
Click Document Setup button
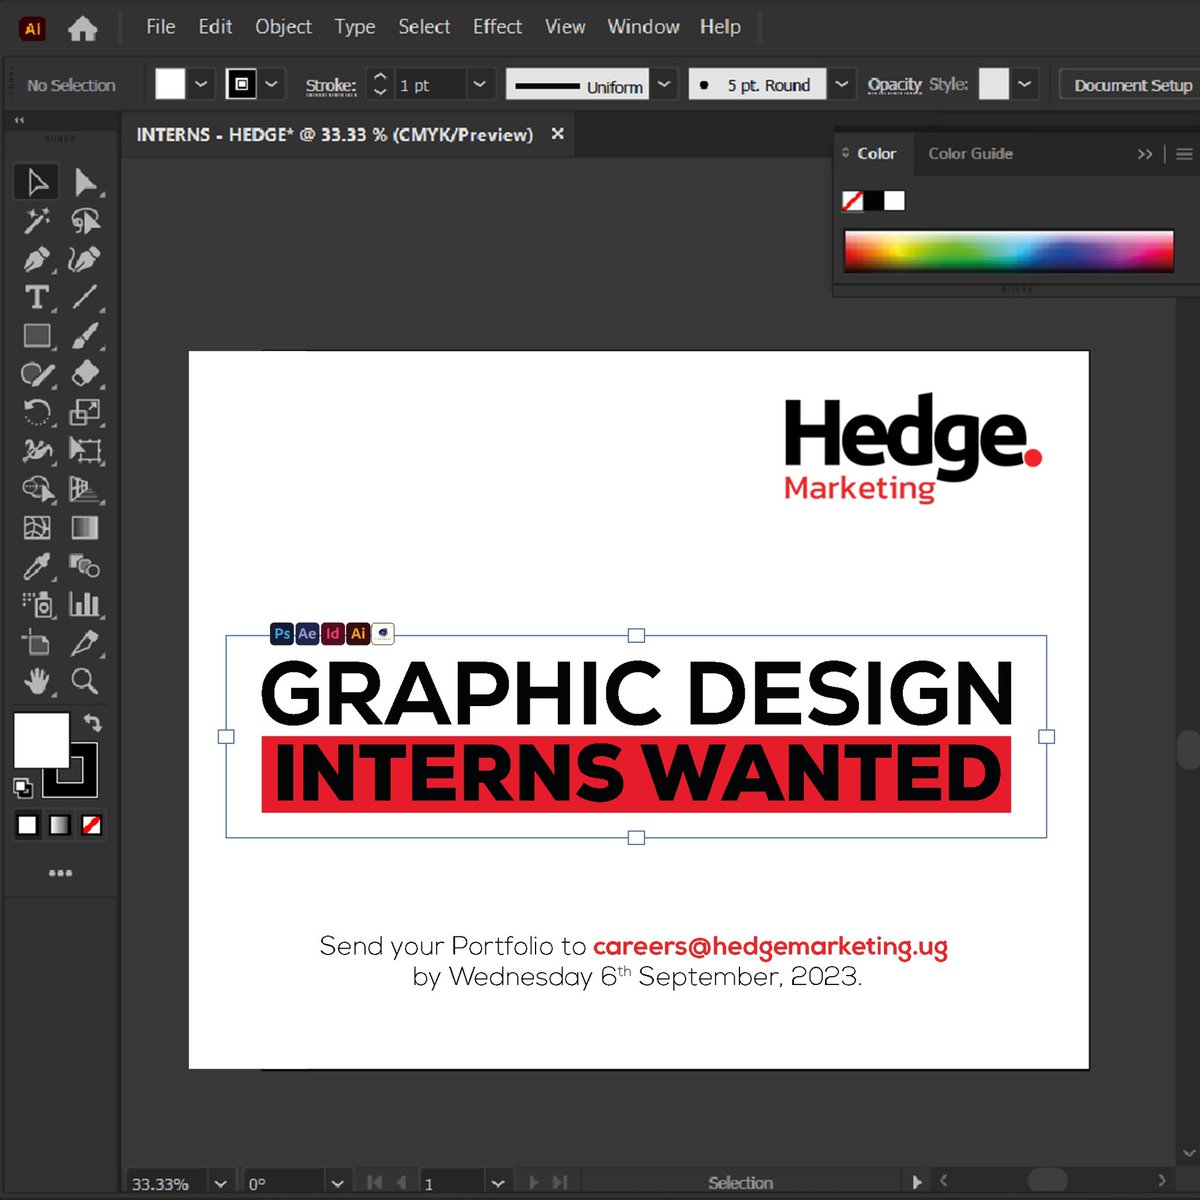[x=1132, y=85]
